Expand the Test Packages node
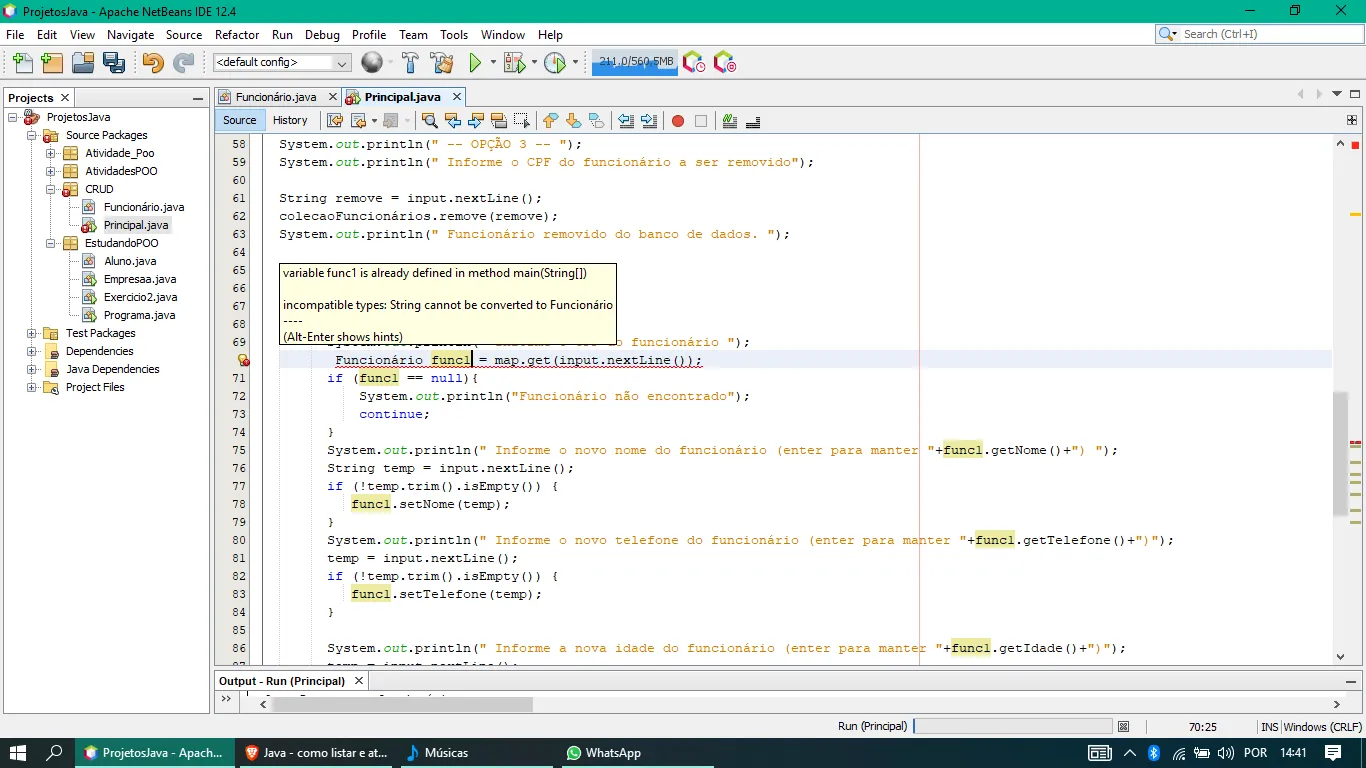1366x768 pixels. 31,333
